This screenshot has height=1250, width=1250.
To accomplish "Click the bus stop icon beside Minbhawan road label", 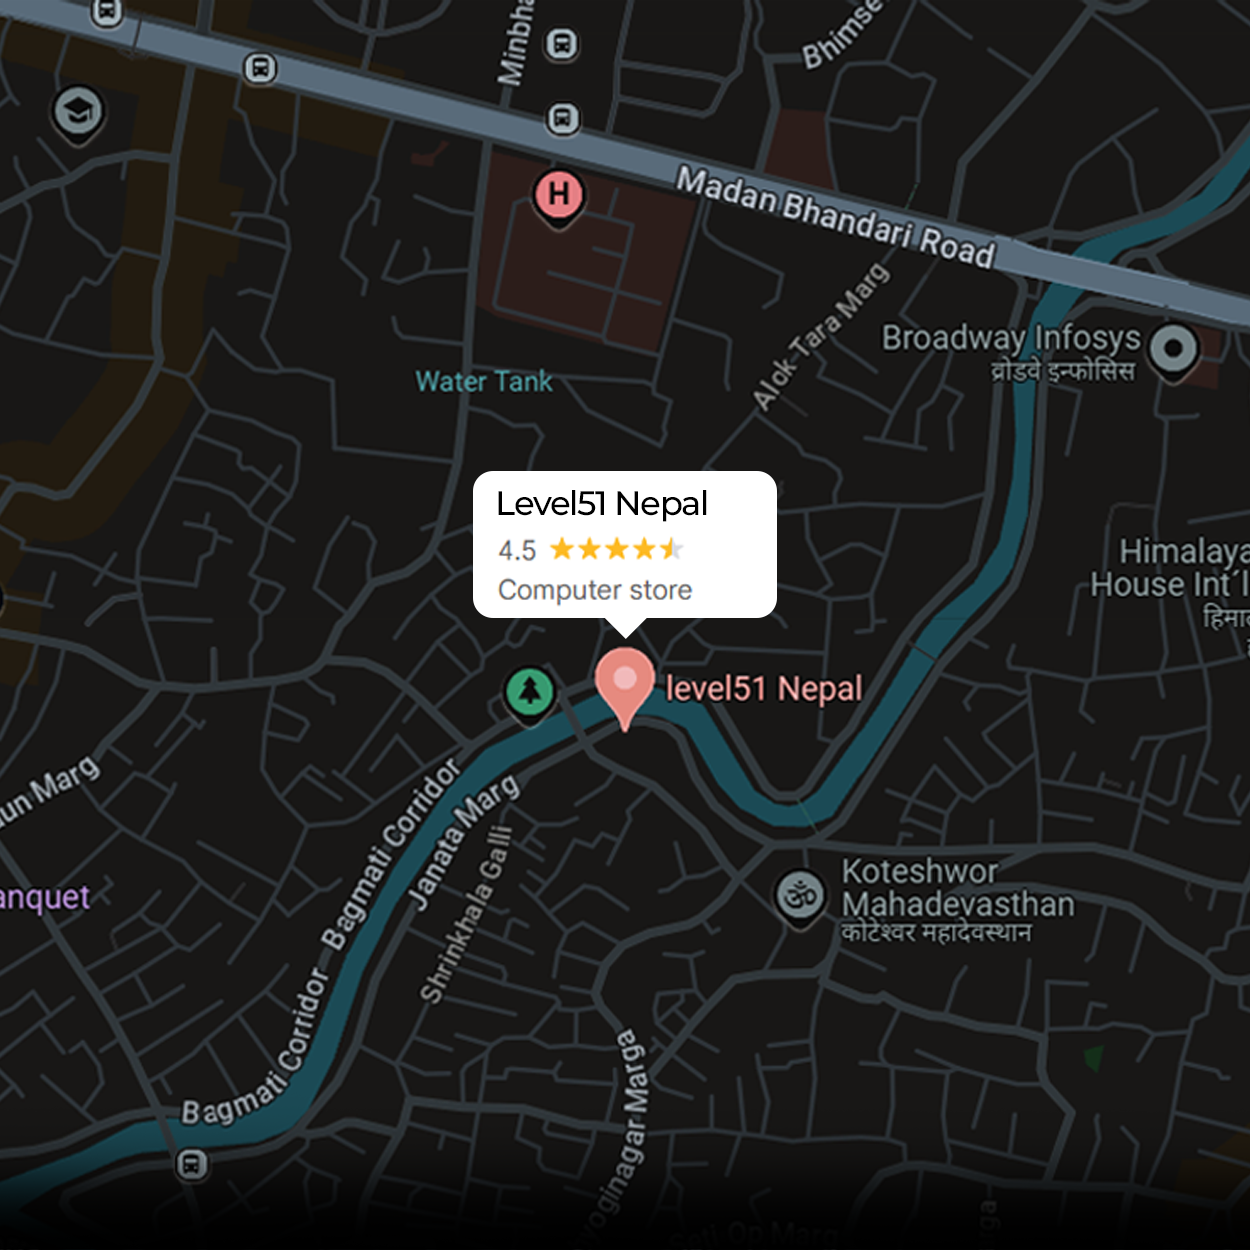I will [562, 44].
